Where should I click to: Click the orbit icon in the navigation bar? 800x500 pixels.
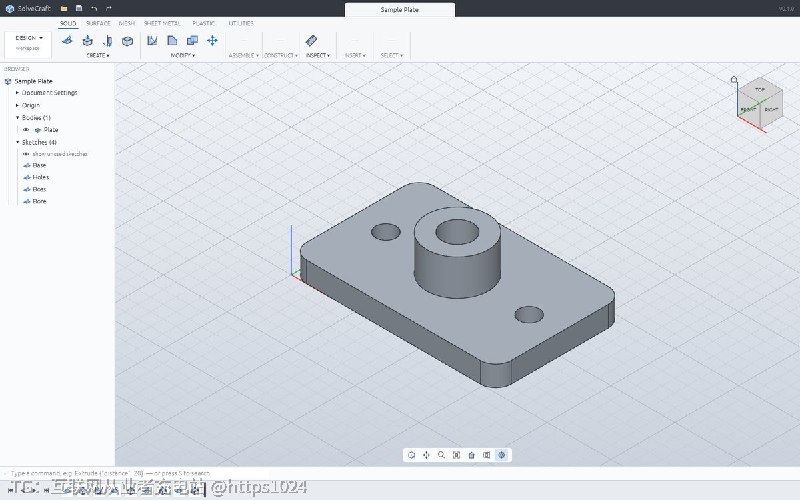tap(412, 455)
